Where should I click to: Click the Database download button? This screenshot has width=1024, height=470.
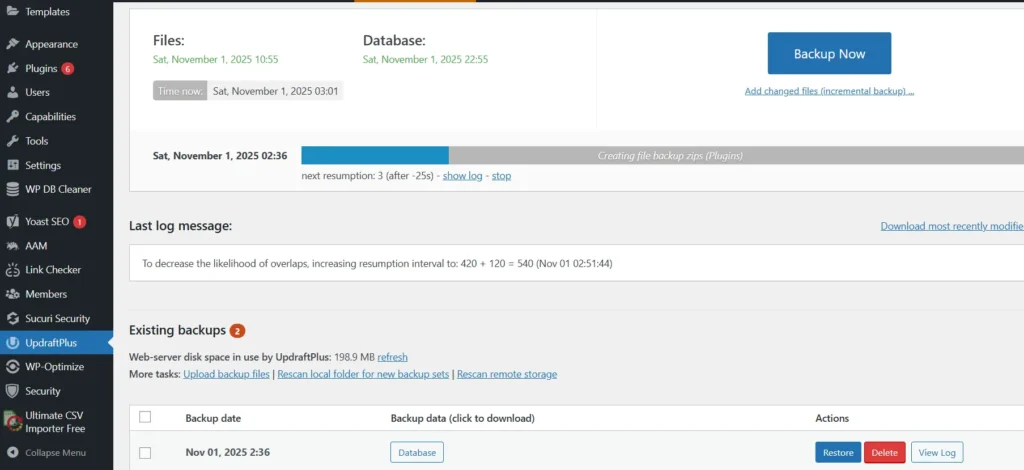[x=417, y=452]
